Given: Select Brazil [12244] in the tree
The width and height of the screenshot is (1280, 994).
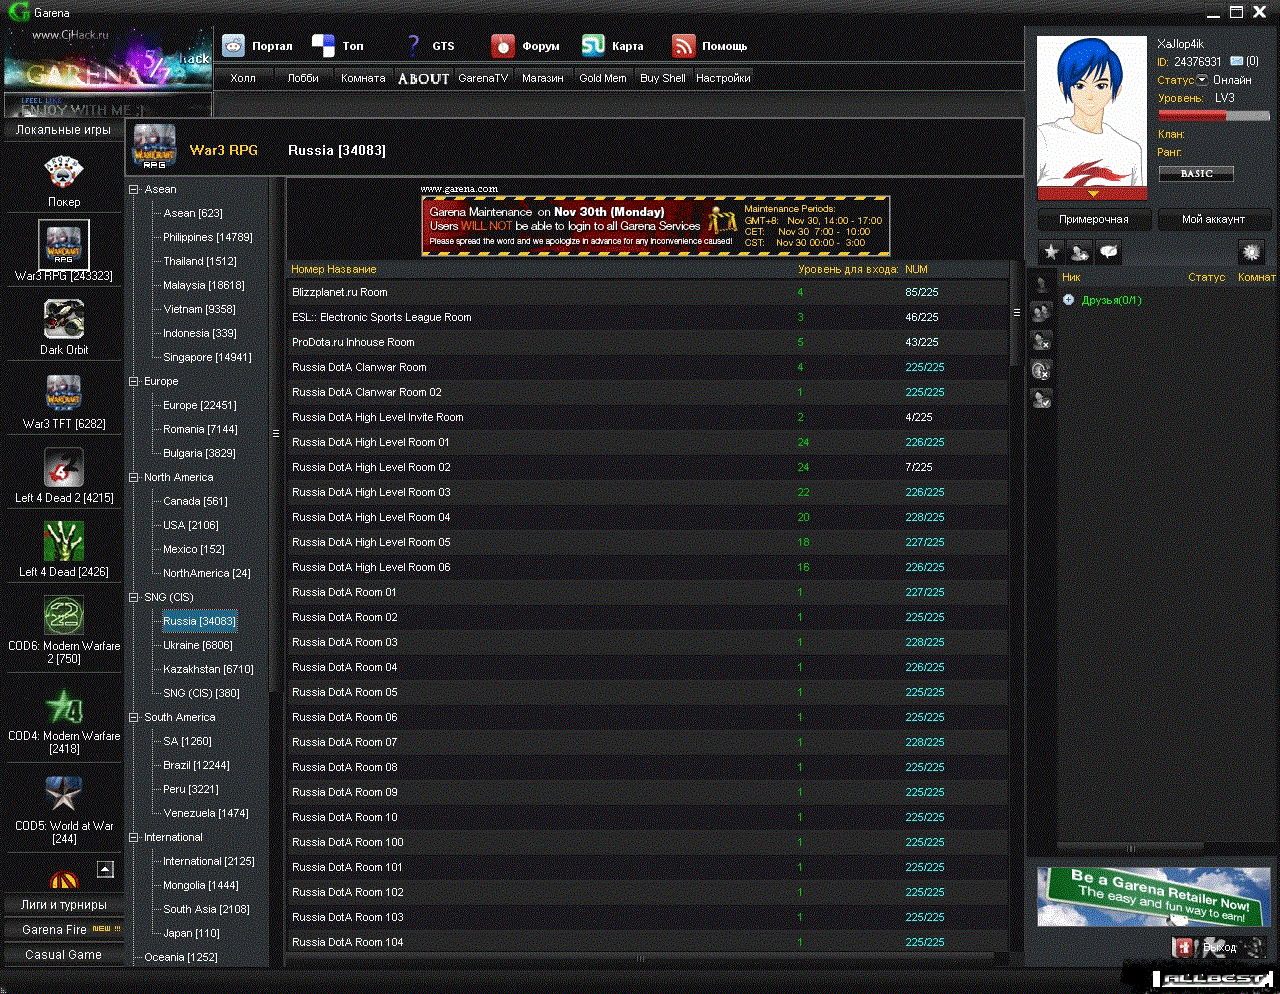Looking at the screenshot, I should click(196, 765).
